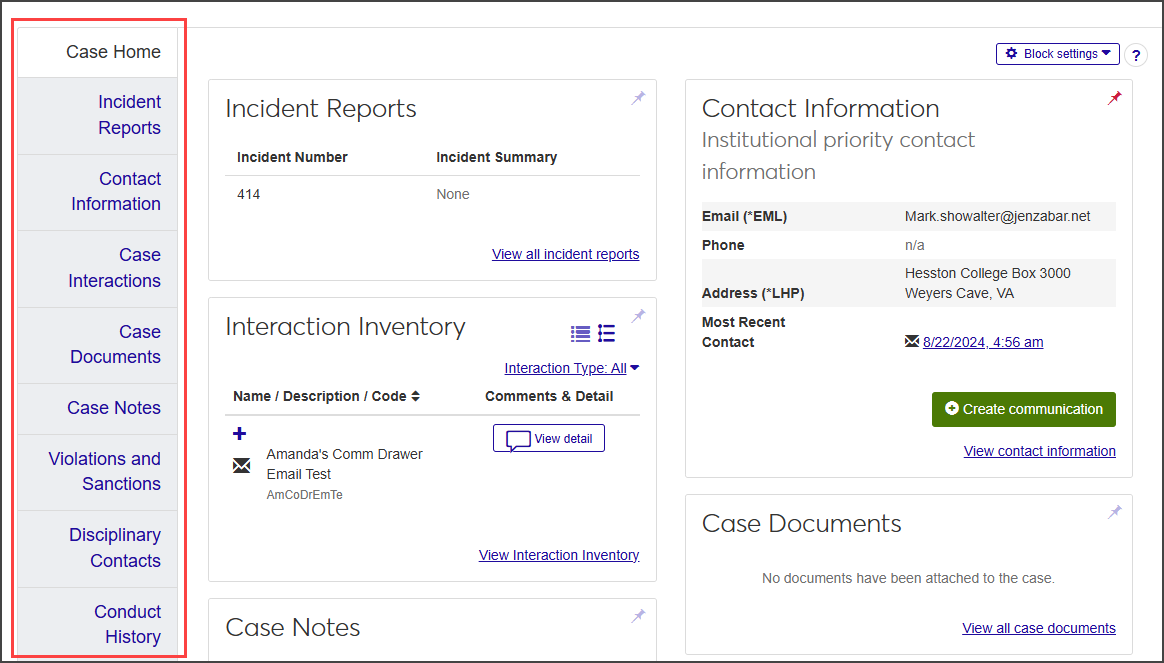Click the View detail button
1164x663 pixels.
pos(549,439)
